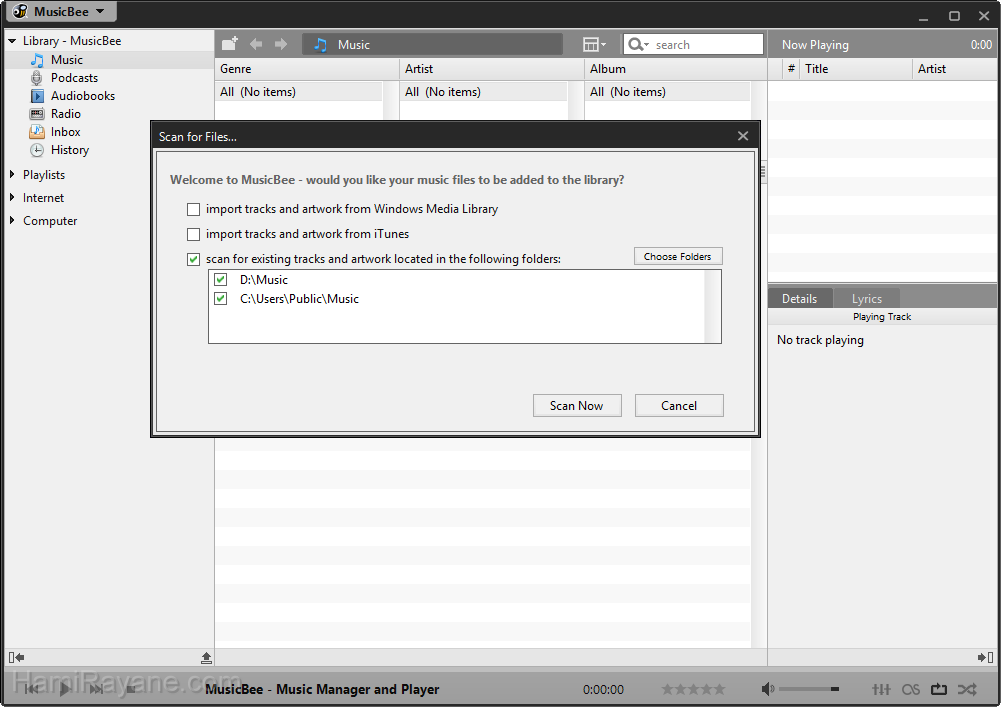Viewport: 1001px width, 707px height.
Task: Click the folder list scrollbar
Action: click(712, 307)
